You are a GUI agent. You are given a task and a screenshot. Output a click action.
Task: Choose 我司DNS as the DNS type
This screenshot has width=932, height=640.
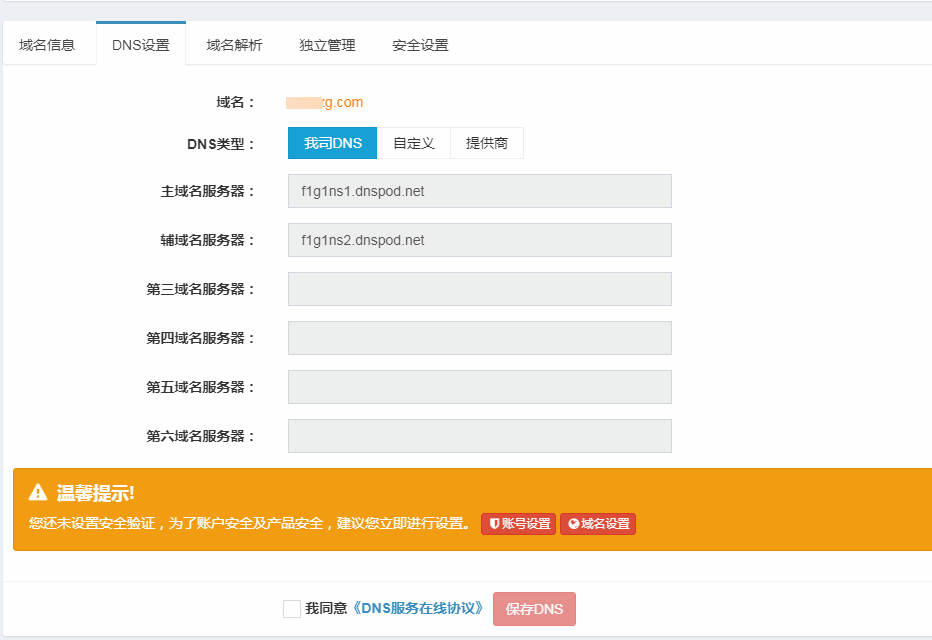click(332, 143)
